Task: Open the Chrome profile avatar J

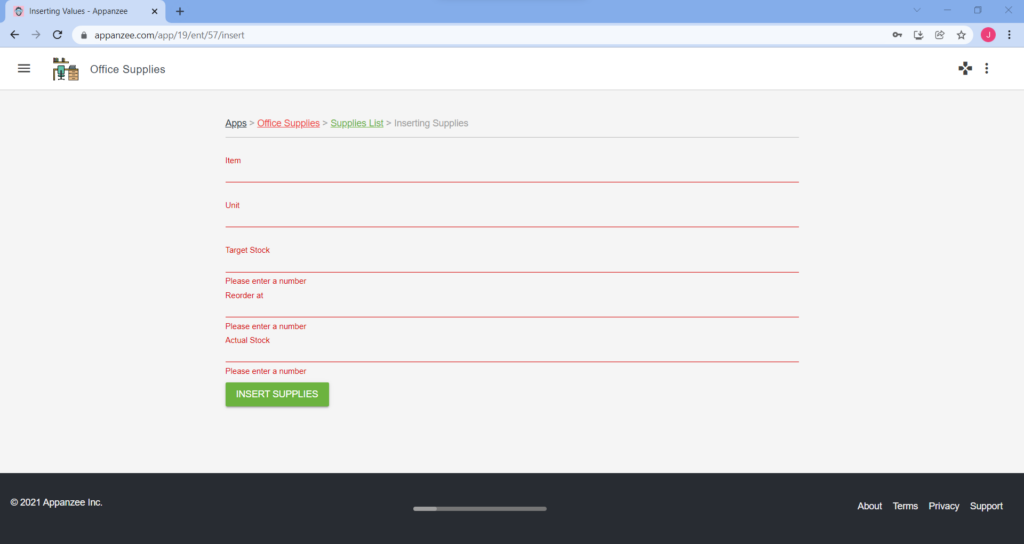Action: point(987,35)
